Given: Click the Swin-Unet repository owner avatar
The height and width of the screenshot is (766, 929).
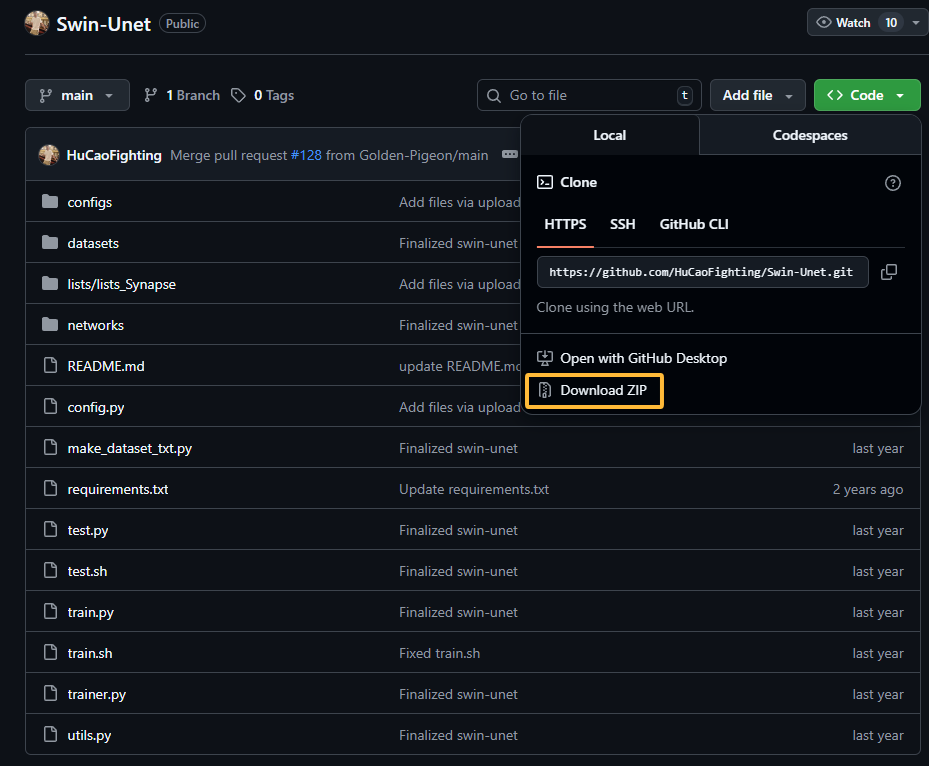Looking at the screenshot, I should coord(37,23).
